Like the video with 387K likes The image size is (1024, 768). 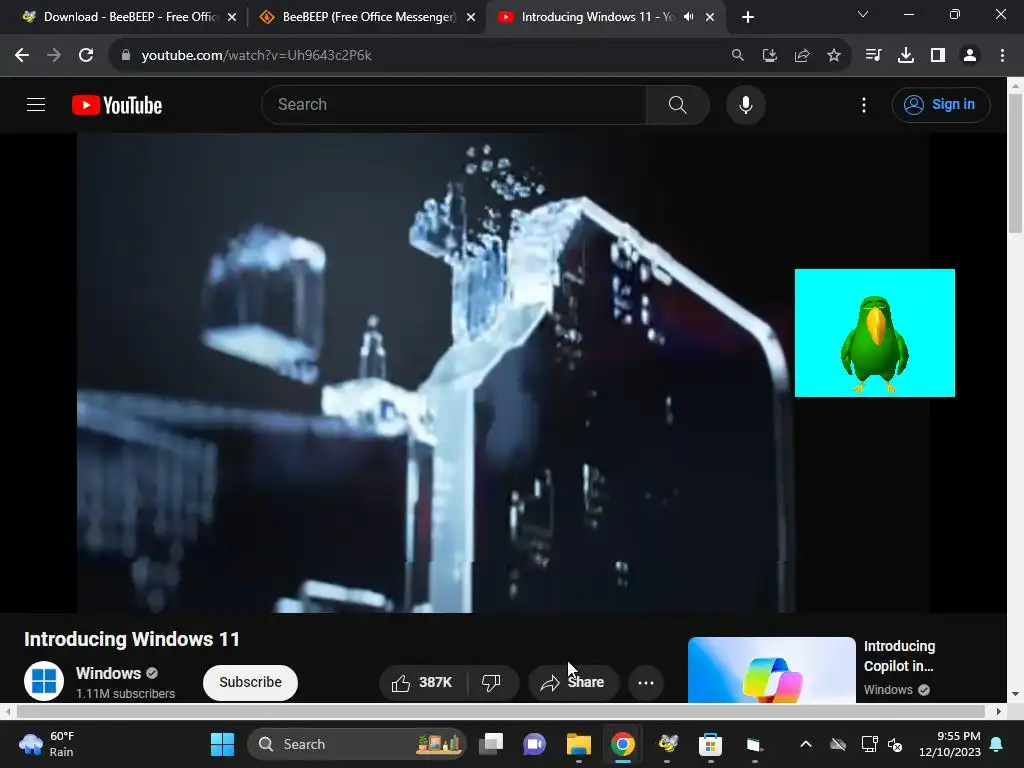pos(423,682)
